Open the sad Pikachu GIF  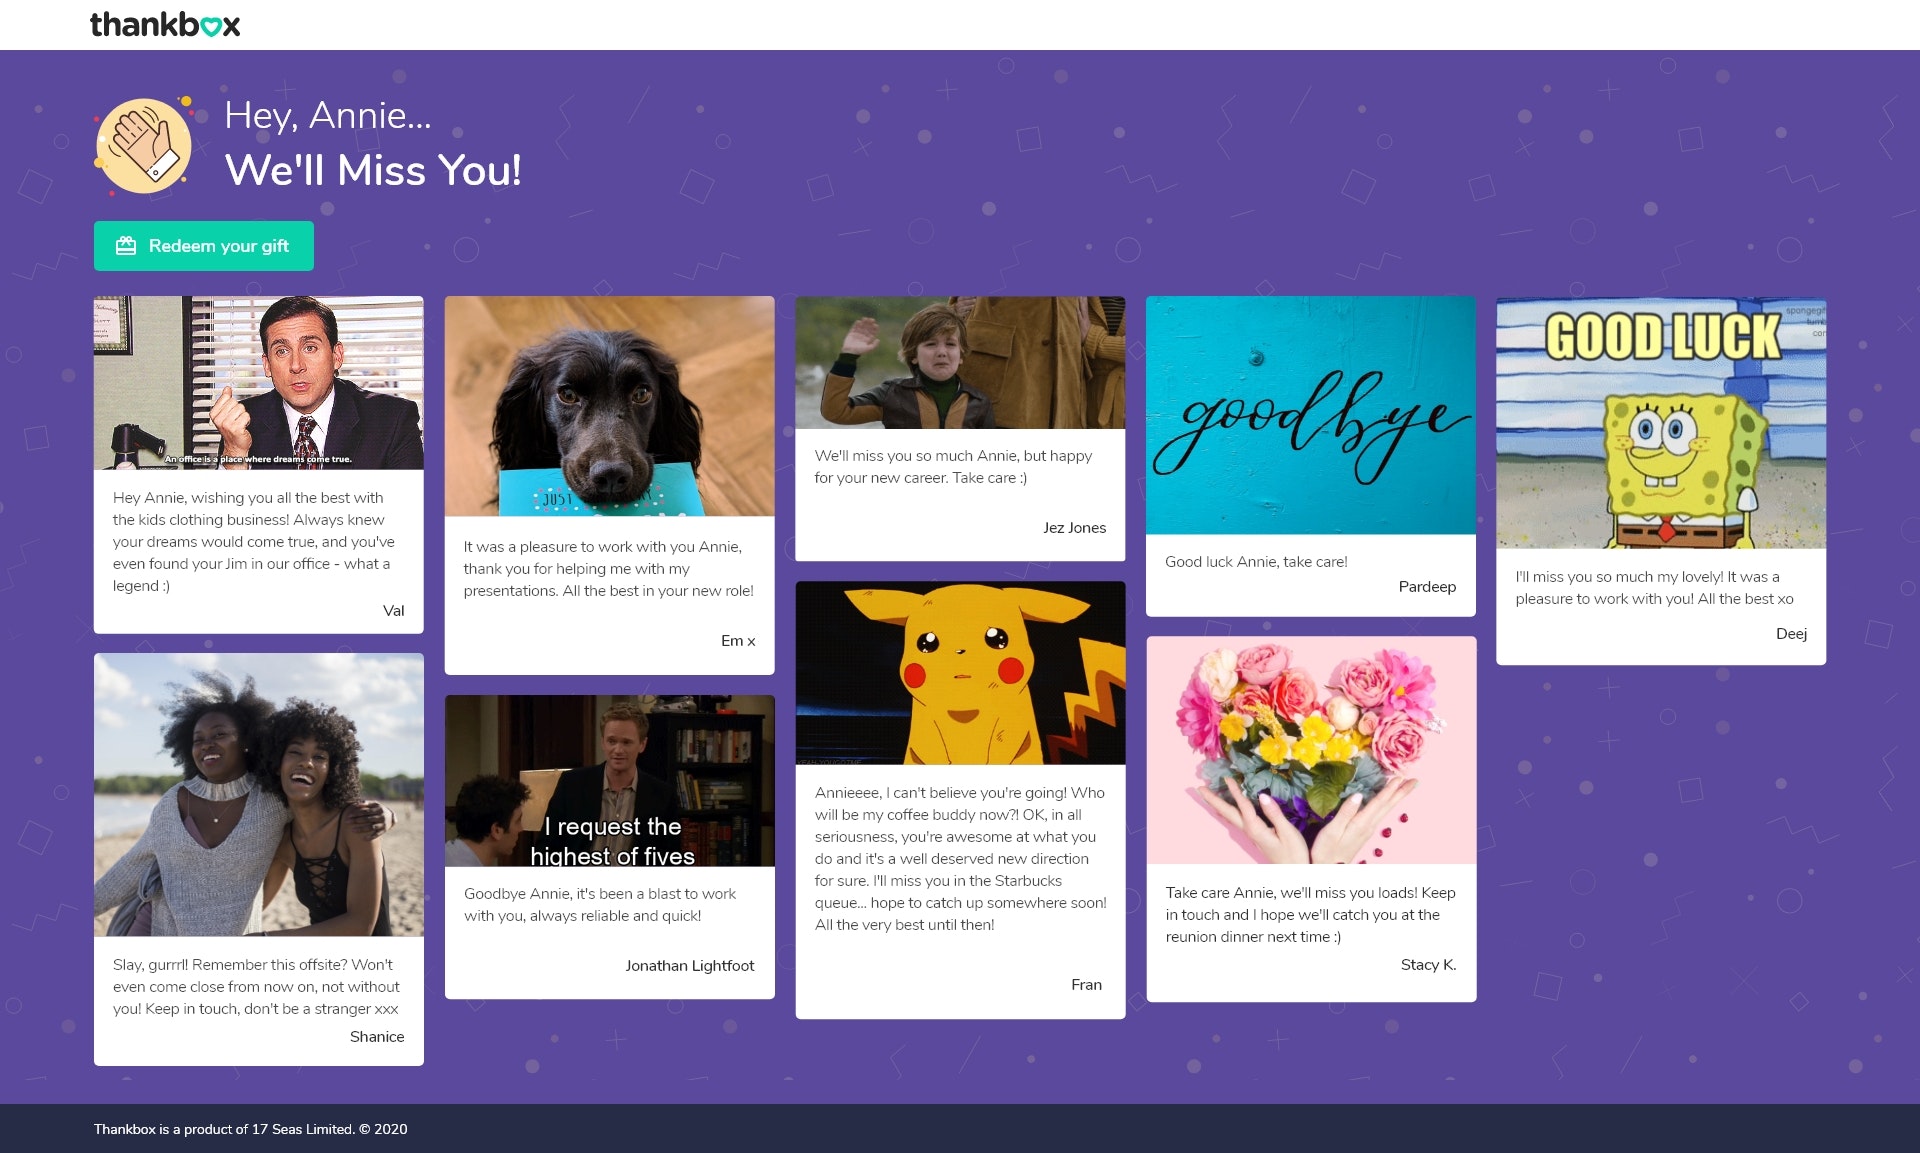pos(959,673)
